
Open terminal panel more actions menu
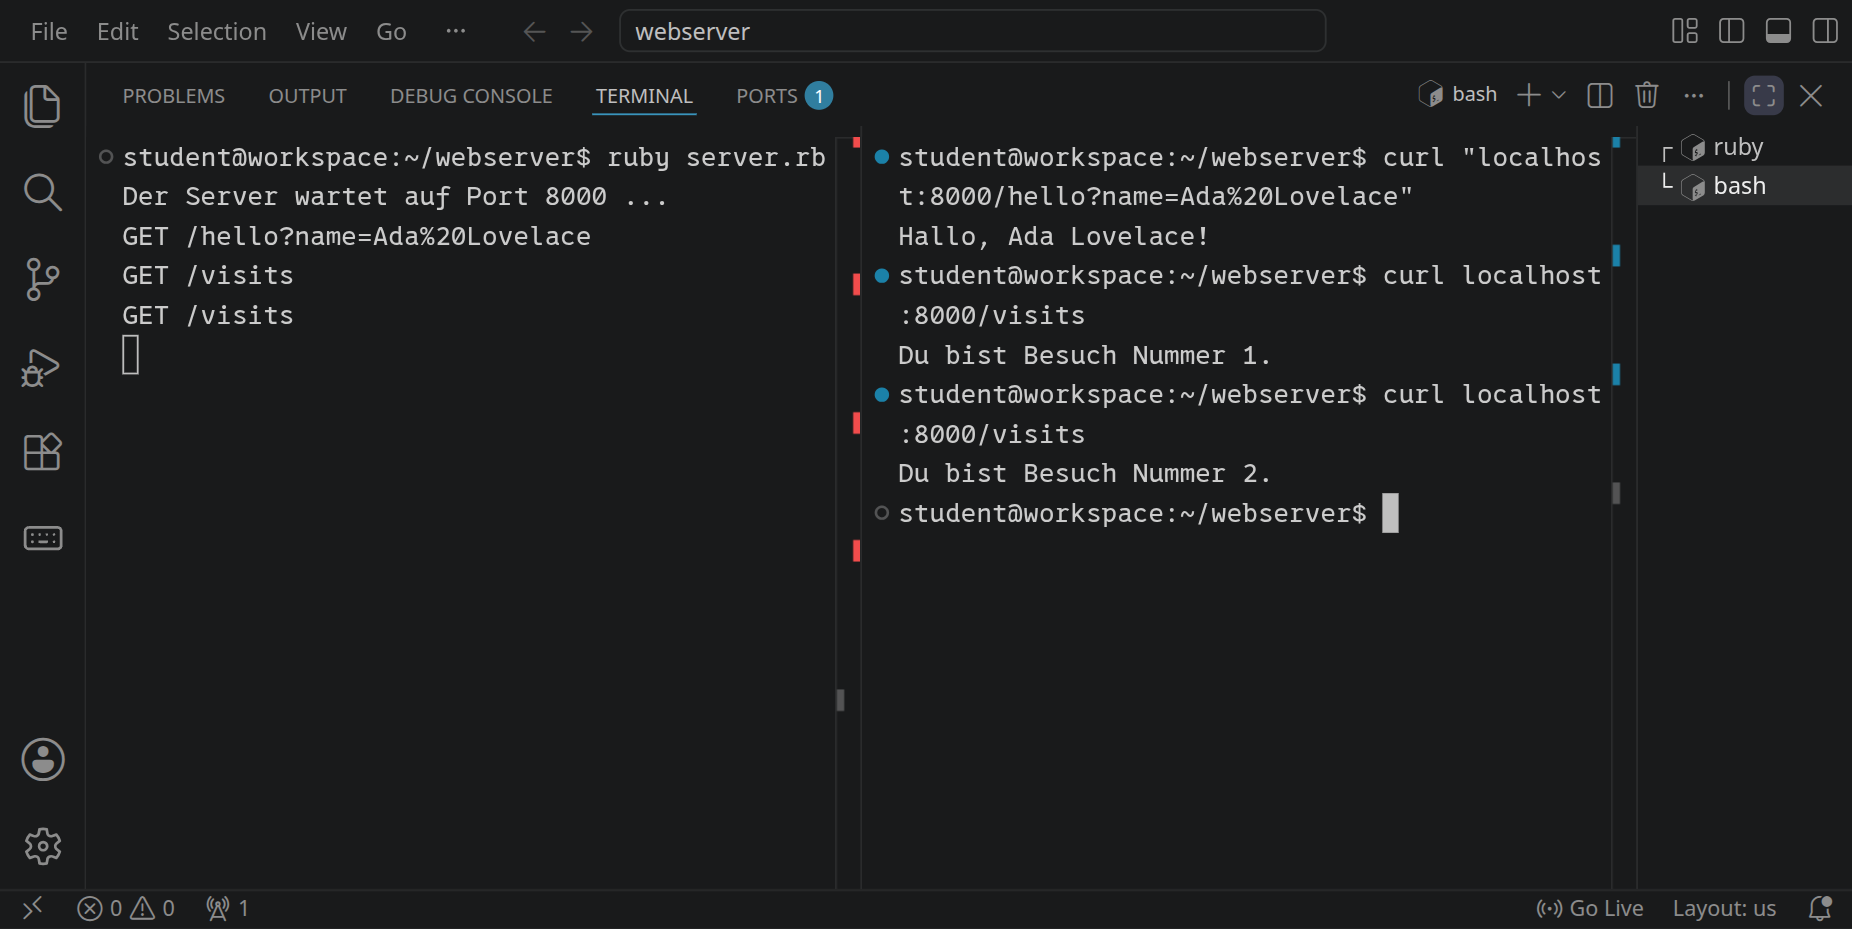(1693, 95)
